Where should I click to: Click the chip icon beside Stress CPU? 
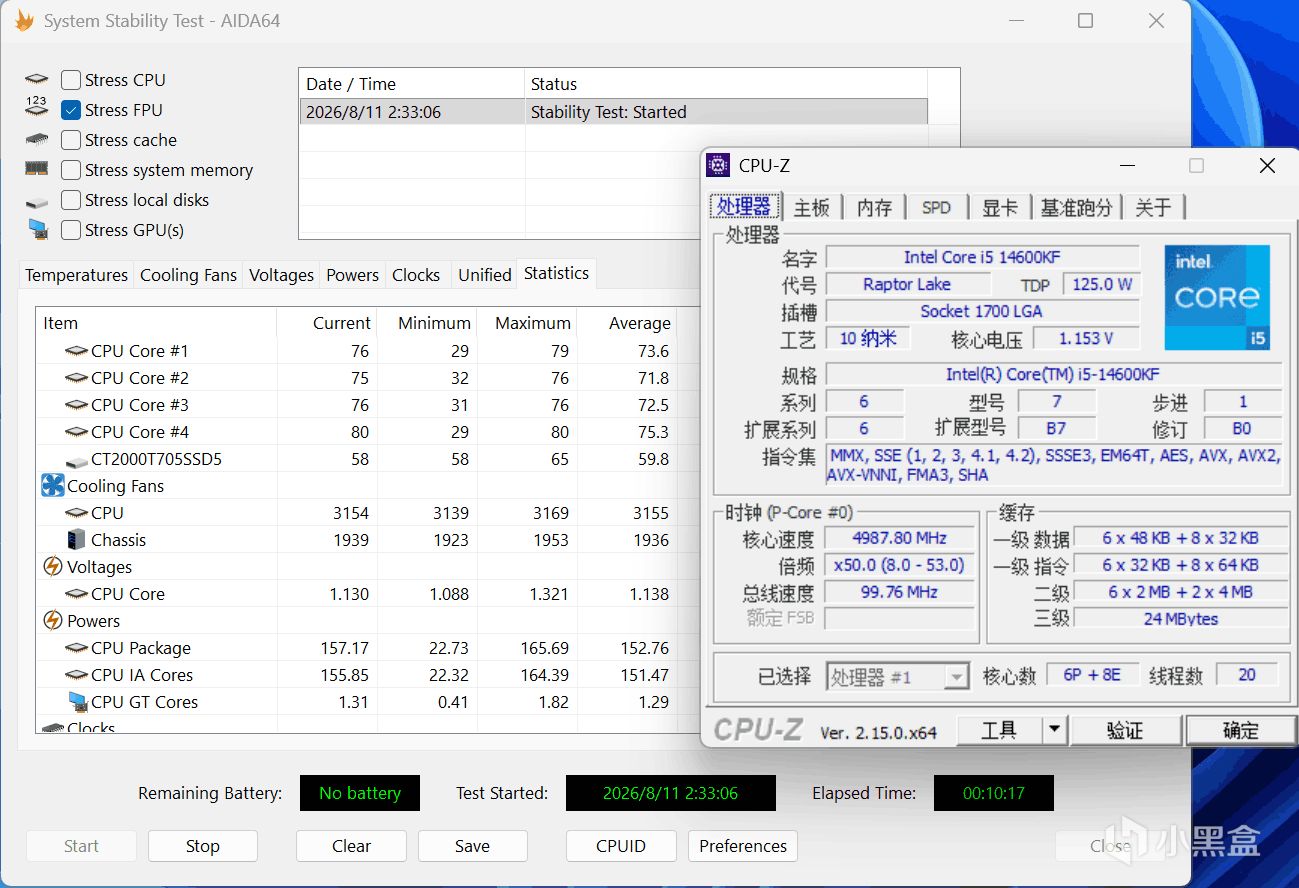(37, 80)
